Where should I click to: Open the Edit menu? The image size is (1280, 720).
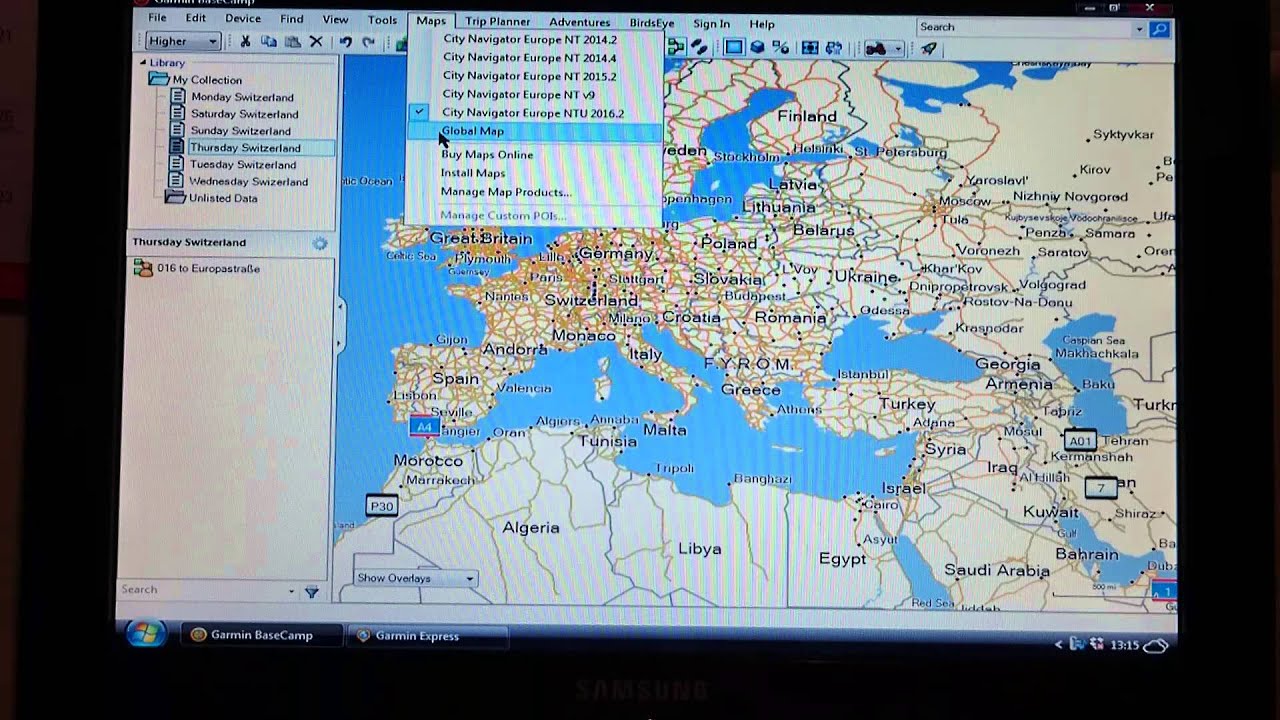(195, 18)
